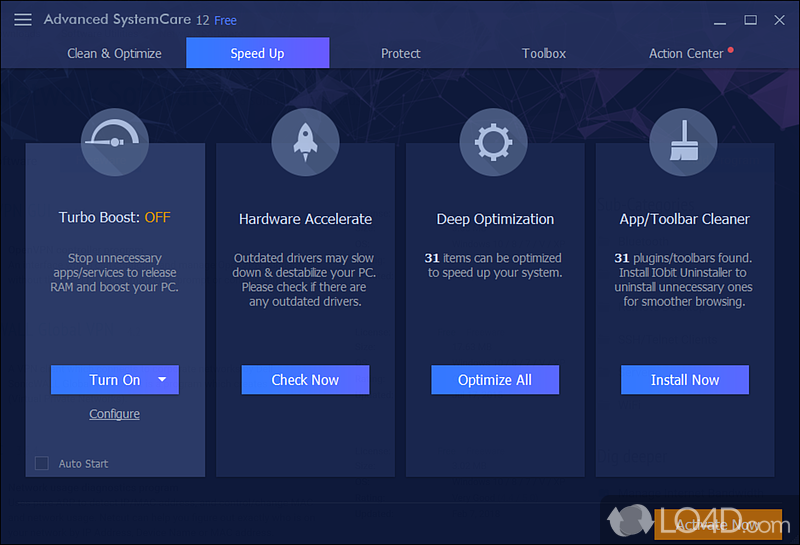800x545 pixels.
Task: Select the Speed Up tab
Action: pyautogui.click(x=257, y=53)
